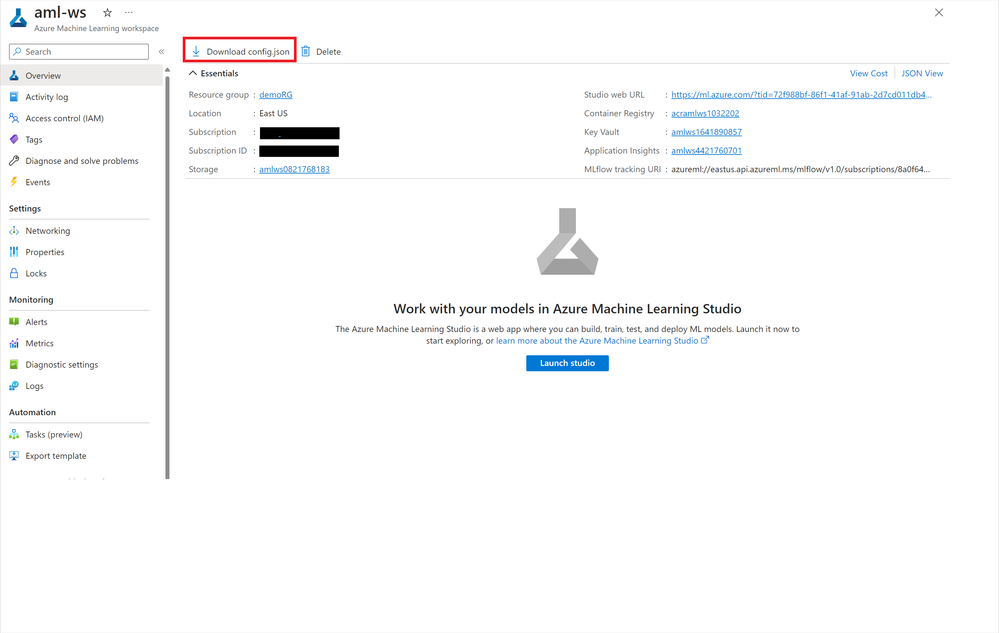
Task: Click the Metrics chart icon
Action: pyautogui.click(x=14, y=343)
